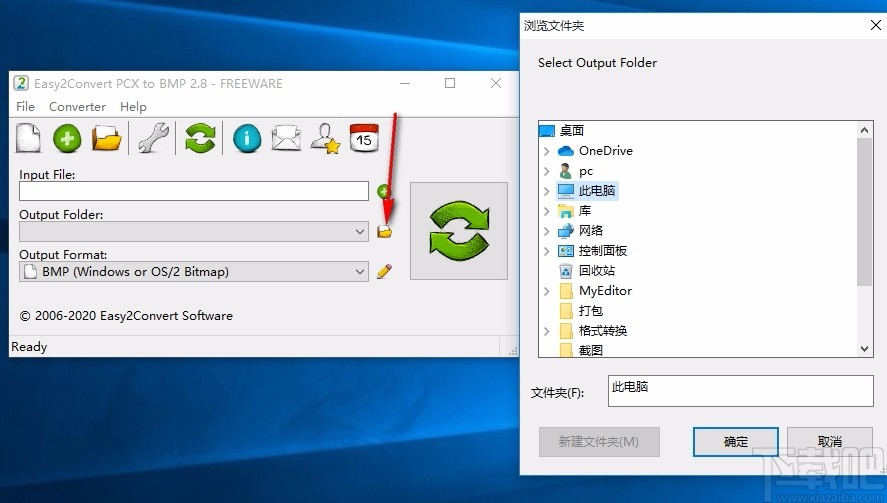Select the 格式转换 folder
This screenshot has width=887, height=503.
click(602, 330)
